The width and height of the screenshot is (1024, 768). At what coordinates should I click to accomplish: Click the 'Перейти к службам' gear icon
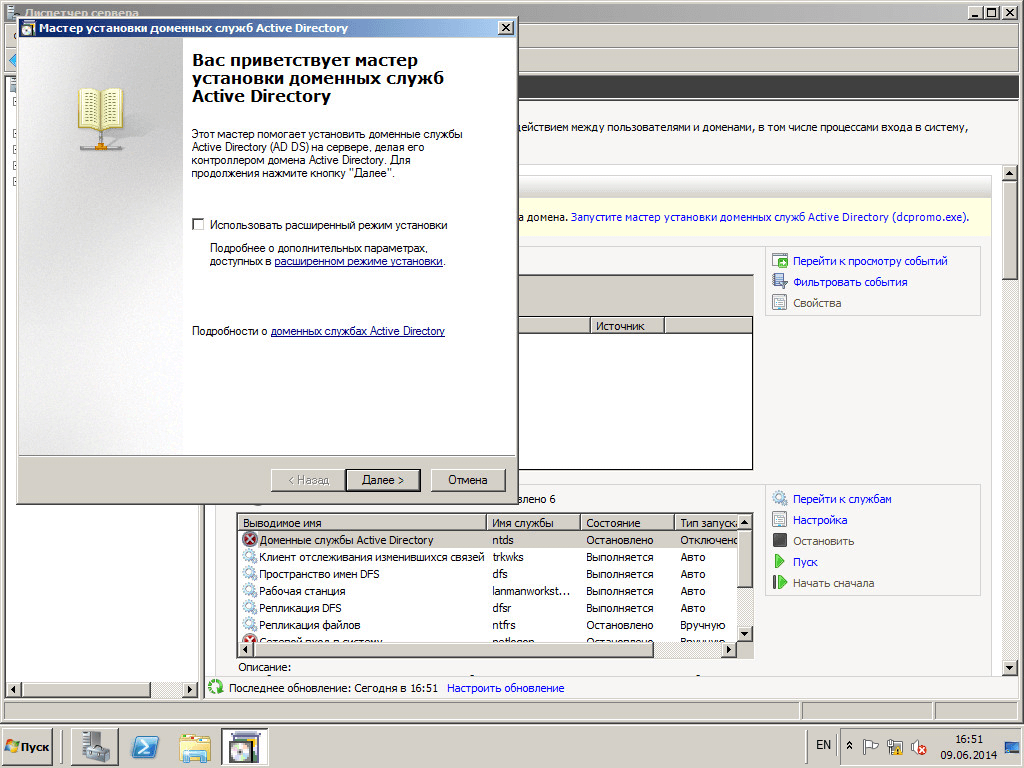tap(780, 499)
